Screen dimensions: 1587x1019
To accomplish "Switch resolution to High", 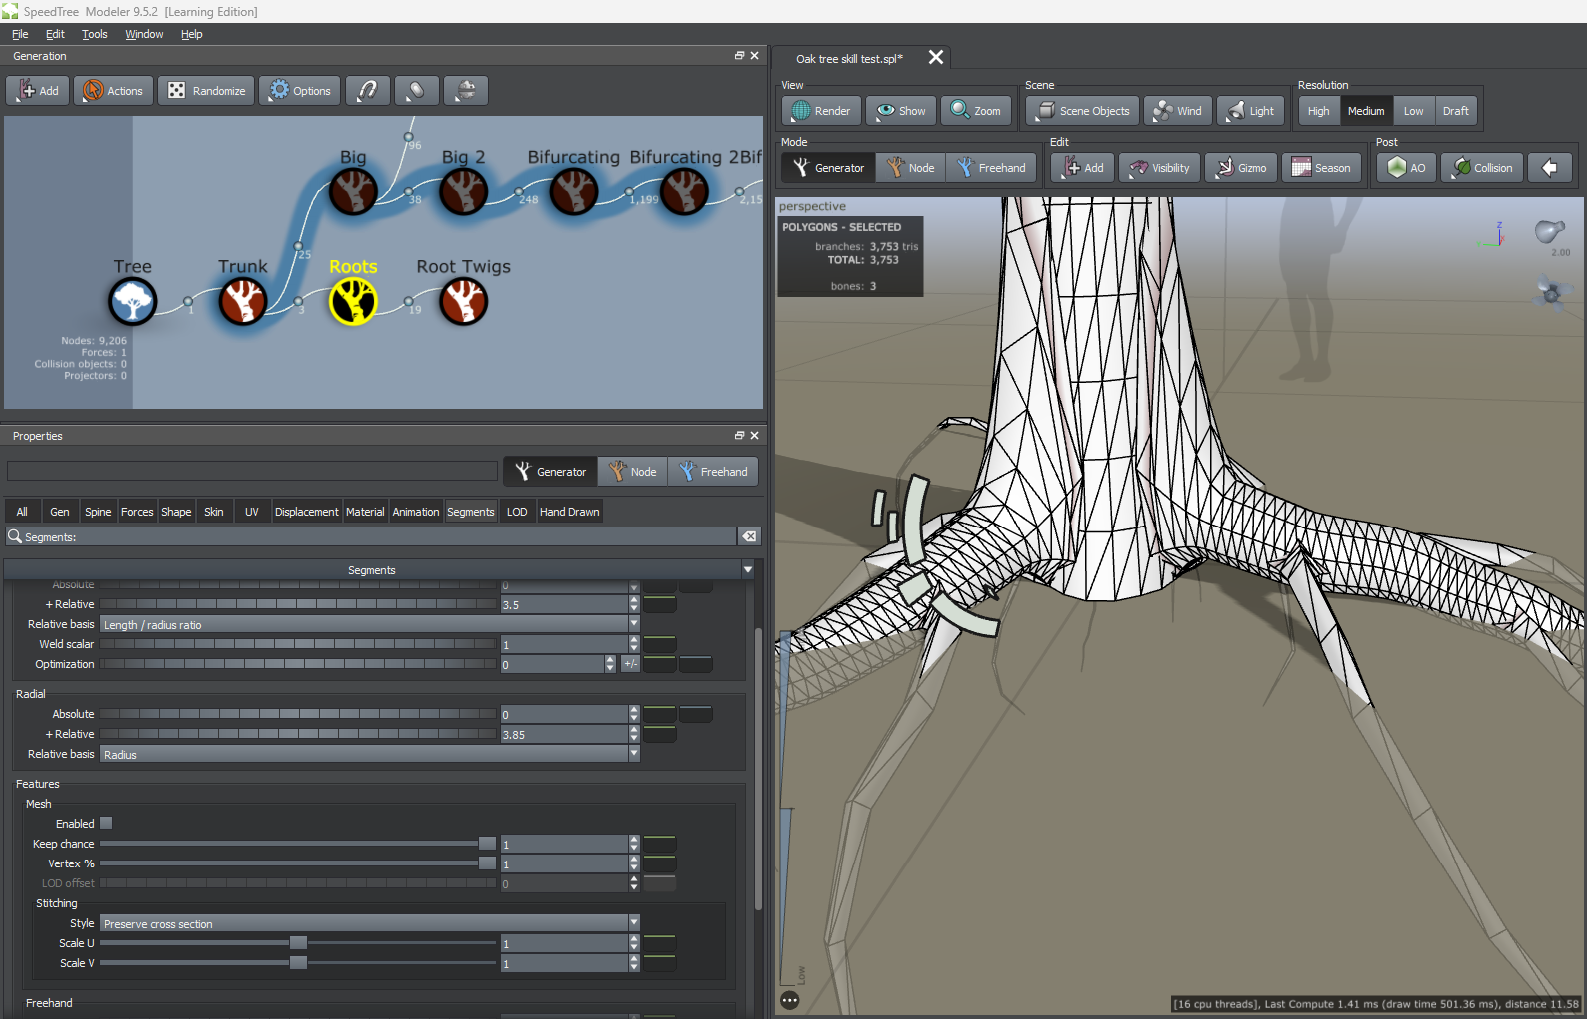I will point(1319,111).
